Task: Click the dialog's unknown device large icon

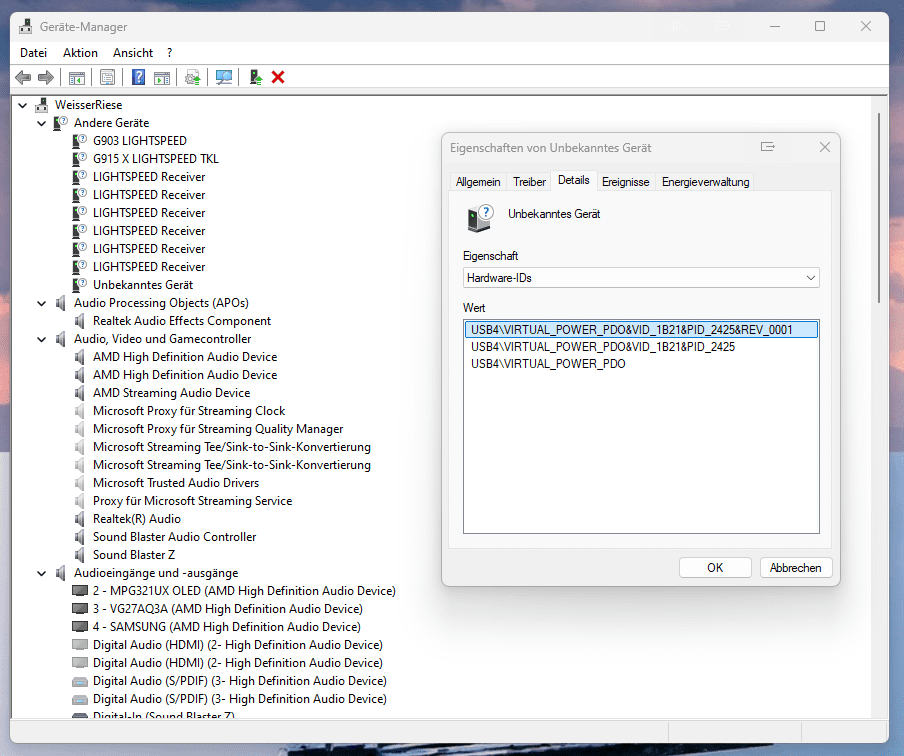Action: [480, 219]
